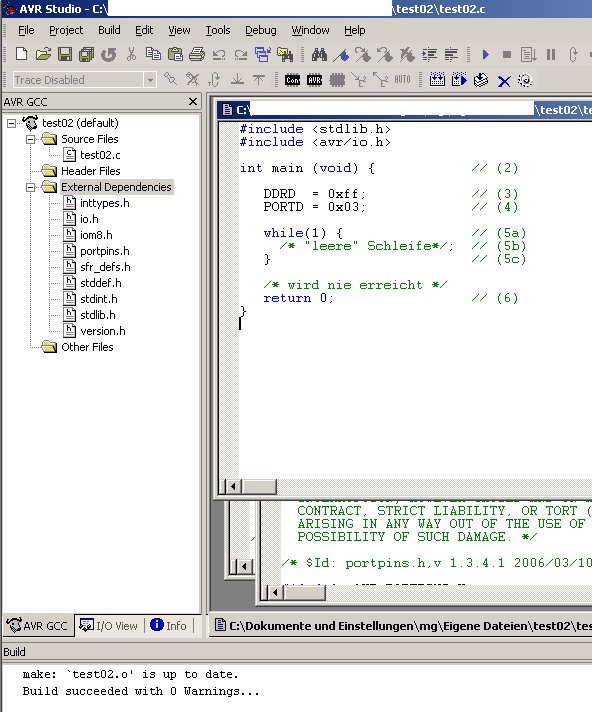Click the Undo arrow icon
Viewport: 592px width, 712px height.
point(219,54)
